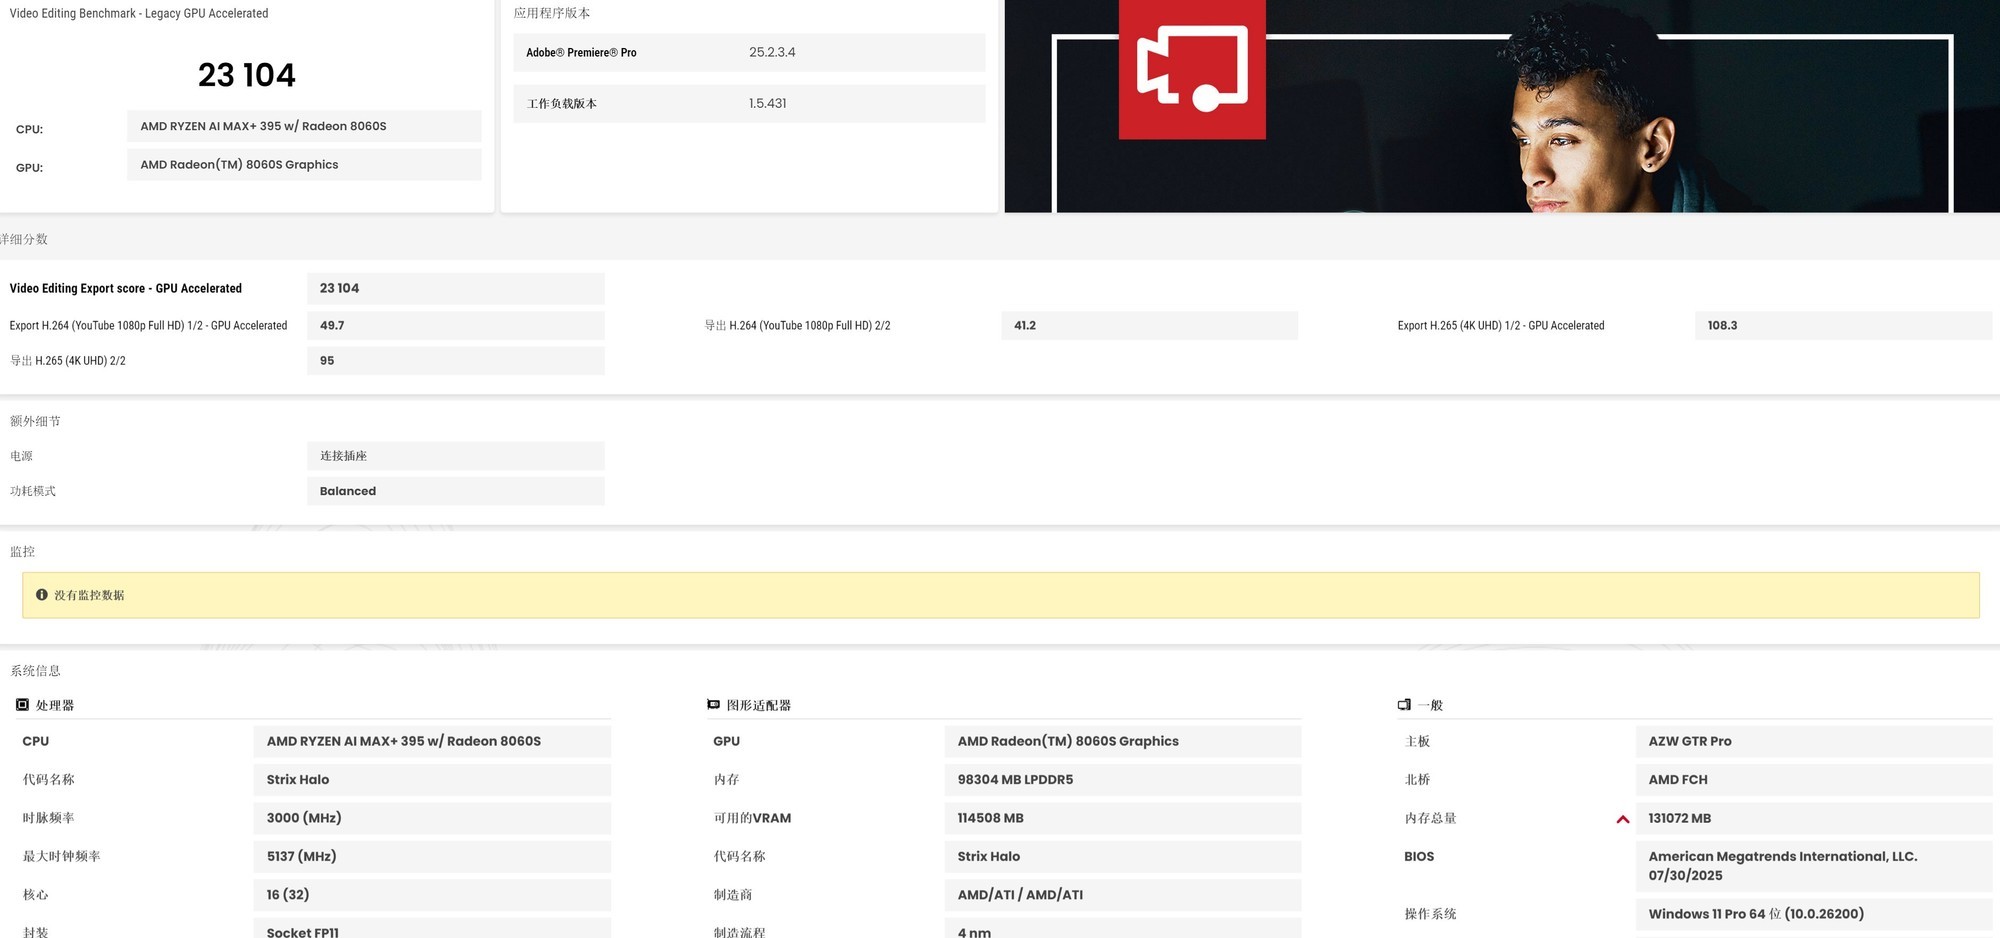Select the Adobe Premiere Pro version 25.2.3.4
2000x938 pixels.
(772, 53)
